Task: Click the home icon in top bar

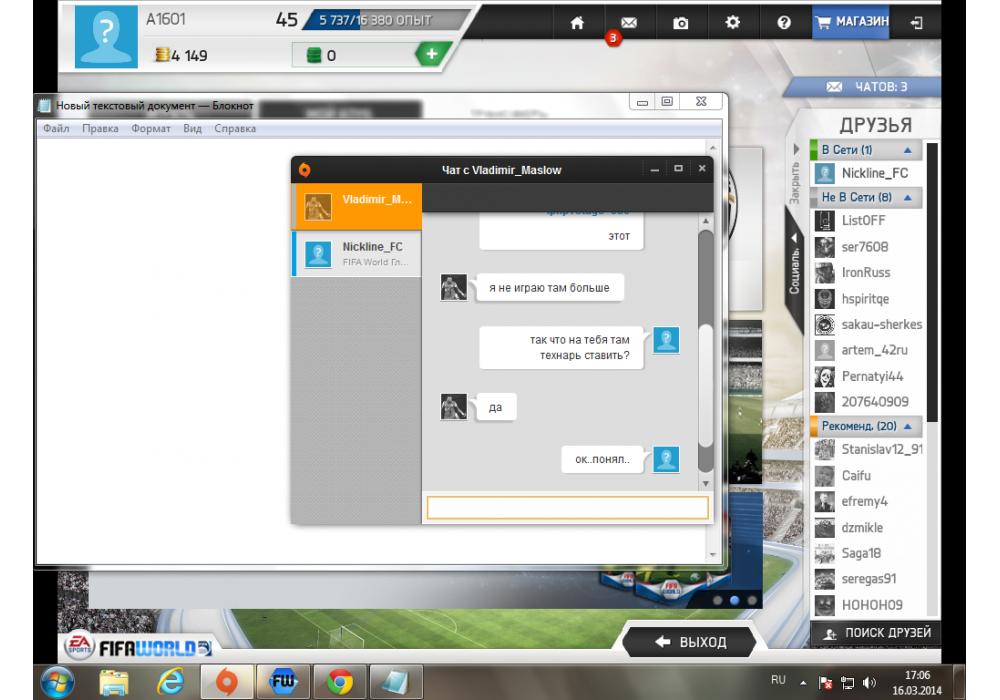Action: click(577, 23)
